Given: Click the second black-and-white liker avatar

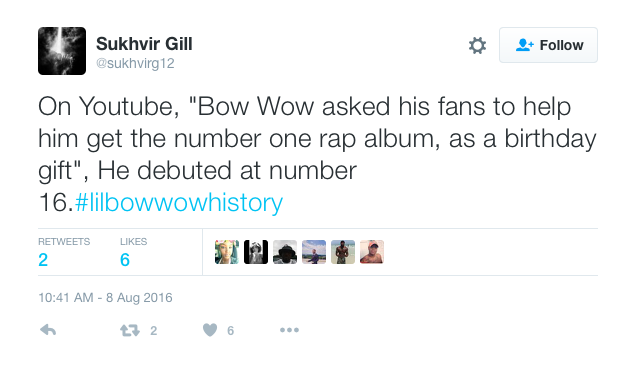Looking at the screenshot, I should coord(256,252).
